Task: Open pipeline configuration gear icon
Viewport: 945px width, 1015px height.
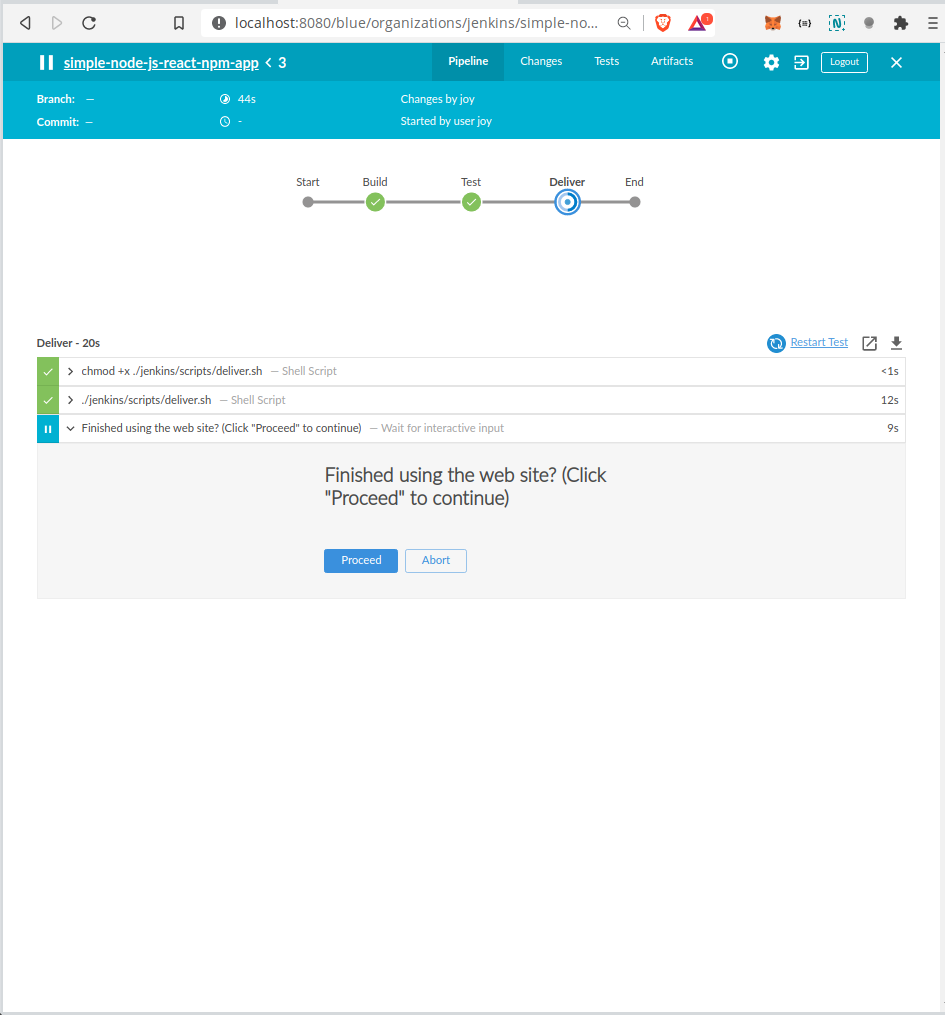Action: point(771,63)
